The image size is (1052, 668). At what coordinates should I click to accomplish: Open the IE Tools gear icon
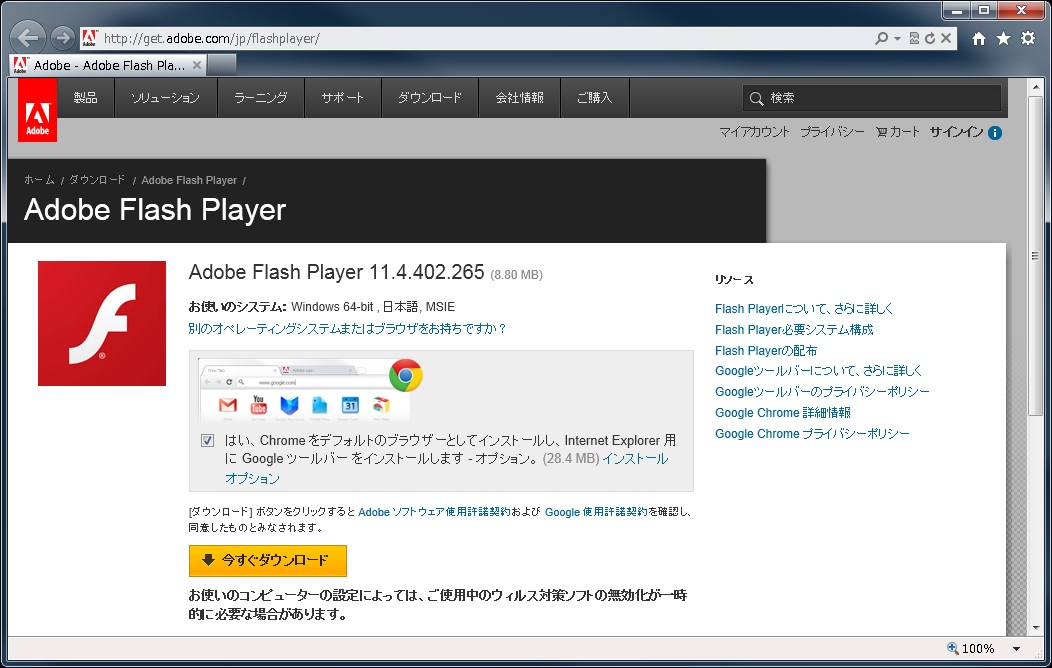coord(1027,38)
